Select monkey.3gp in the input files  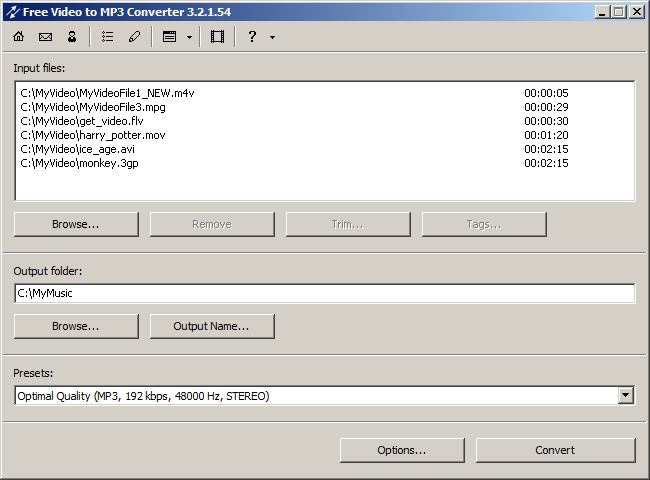click(79, 163)
